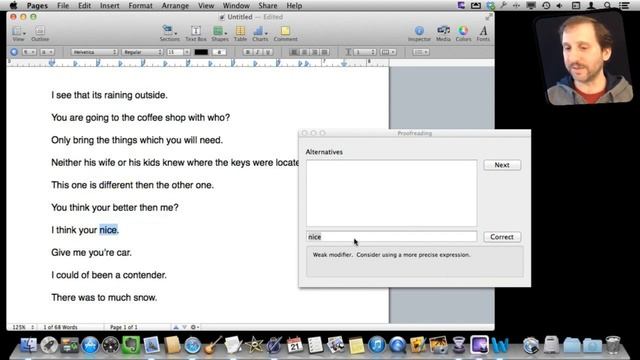The height and width of the screenshot is (360, 640).
Task: Open Spotlight search in menu bar
Action: 607,6
